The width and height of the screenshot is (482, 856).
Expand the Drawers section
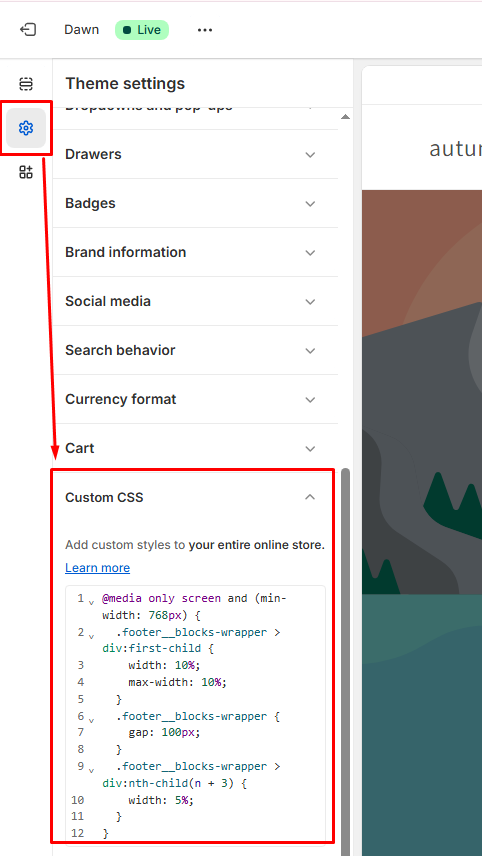pos(195,154)
